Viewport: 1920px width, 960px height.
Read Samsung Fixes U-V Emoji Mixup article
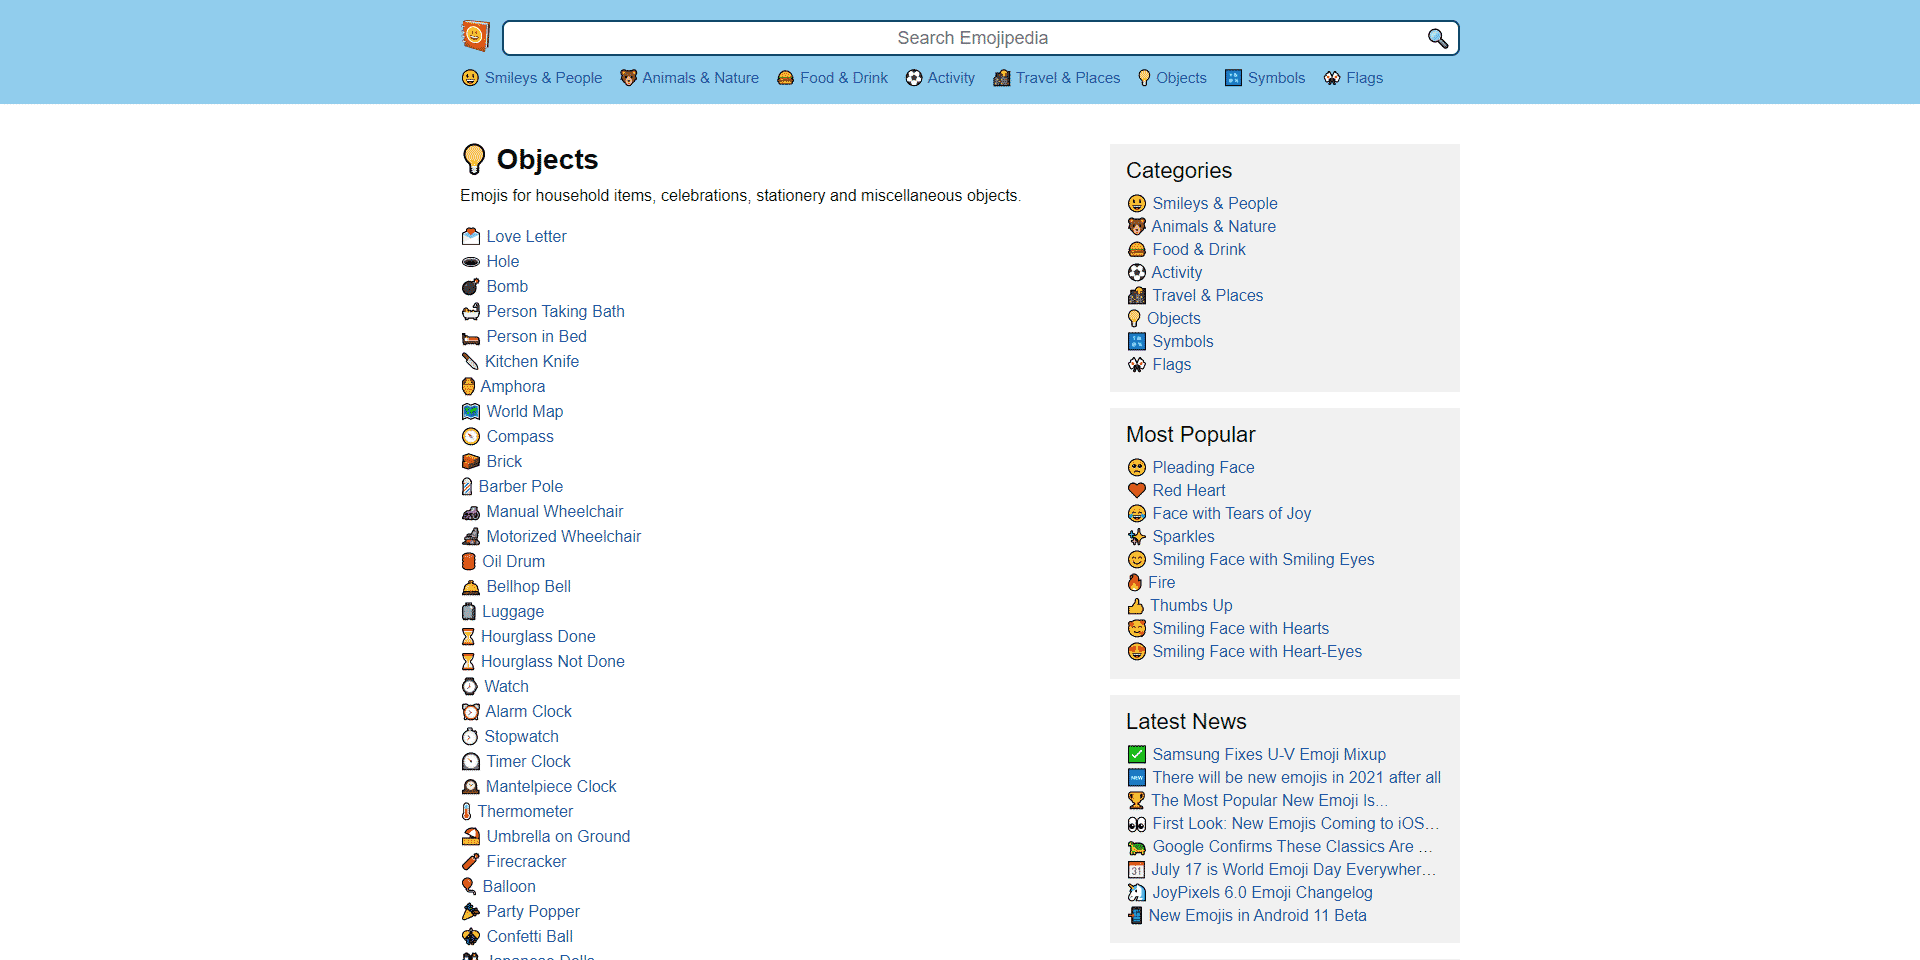click(1268, 755)
